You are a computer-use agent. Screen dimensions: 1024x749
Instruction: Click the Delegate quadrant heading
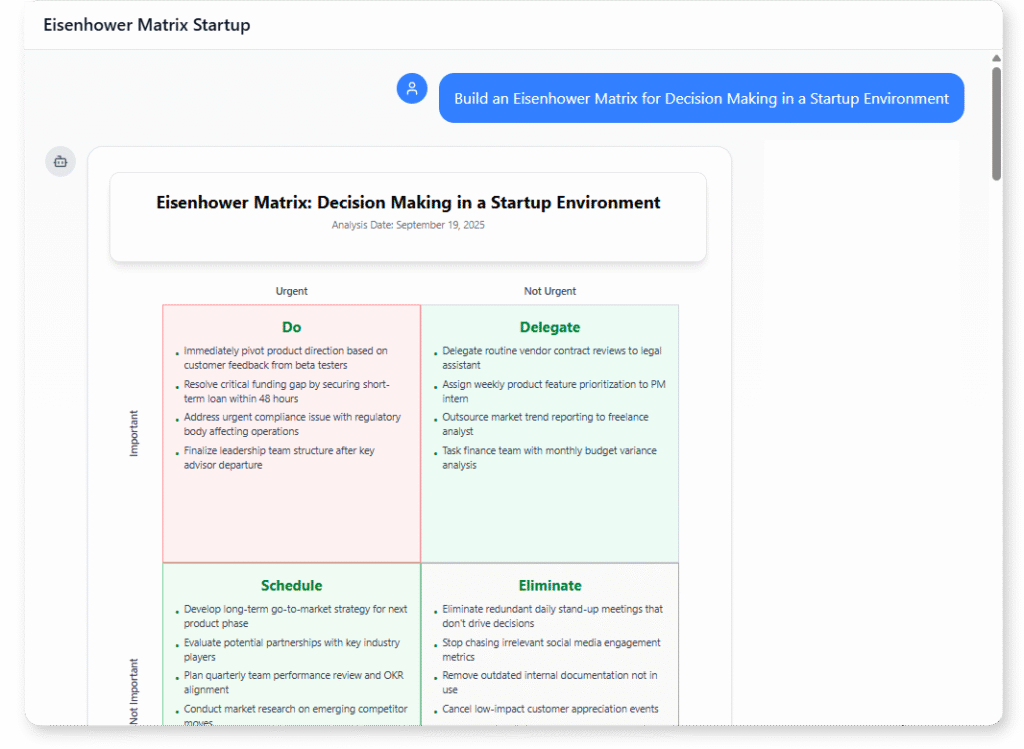click(549, 327)
